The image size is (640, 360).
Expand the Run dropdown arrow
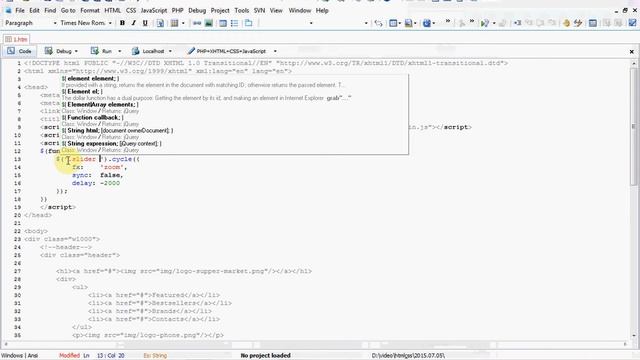tap(120, 51)
